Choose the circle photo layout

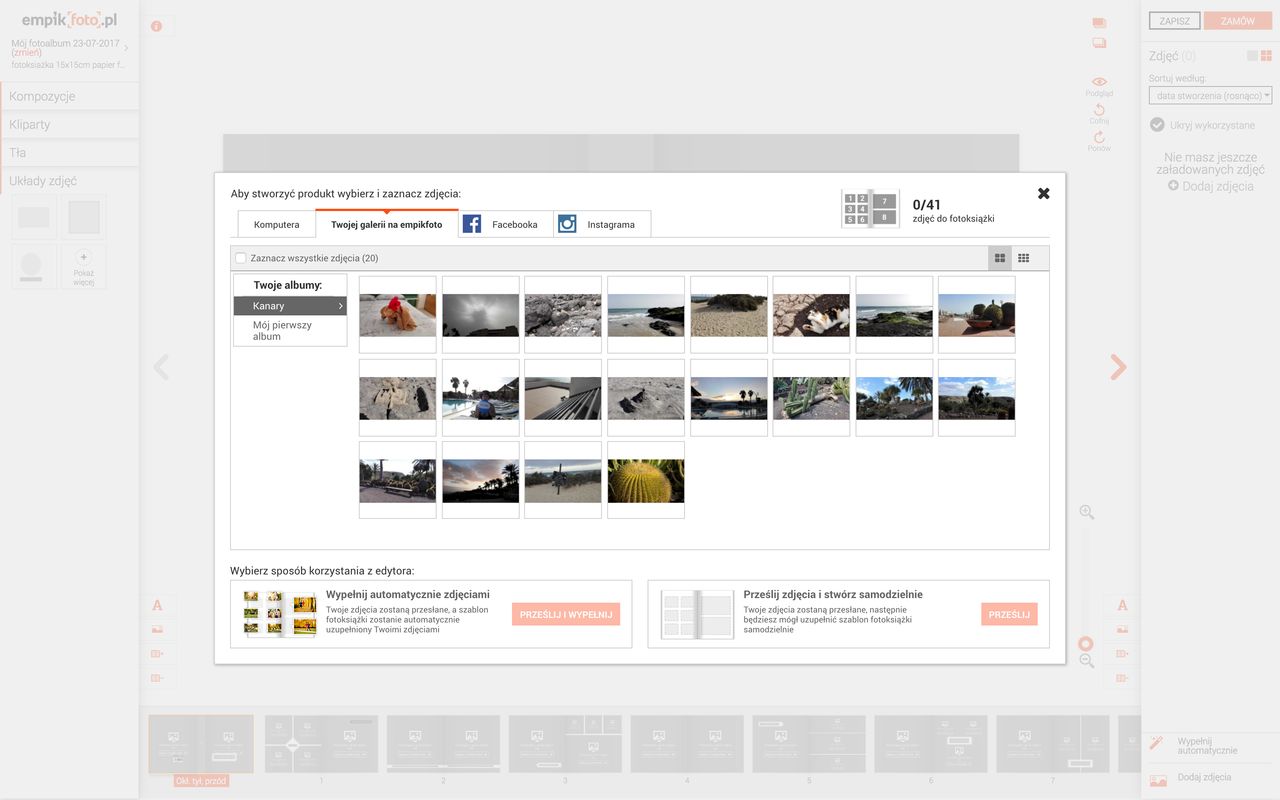coord(34,266)
